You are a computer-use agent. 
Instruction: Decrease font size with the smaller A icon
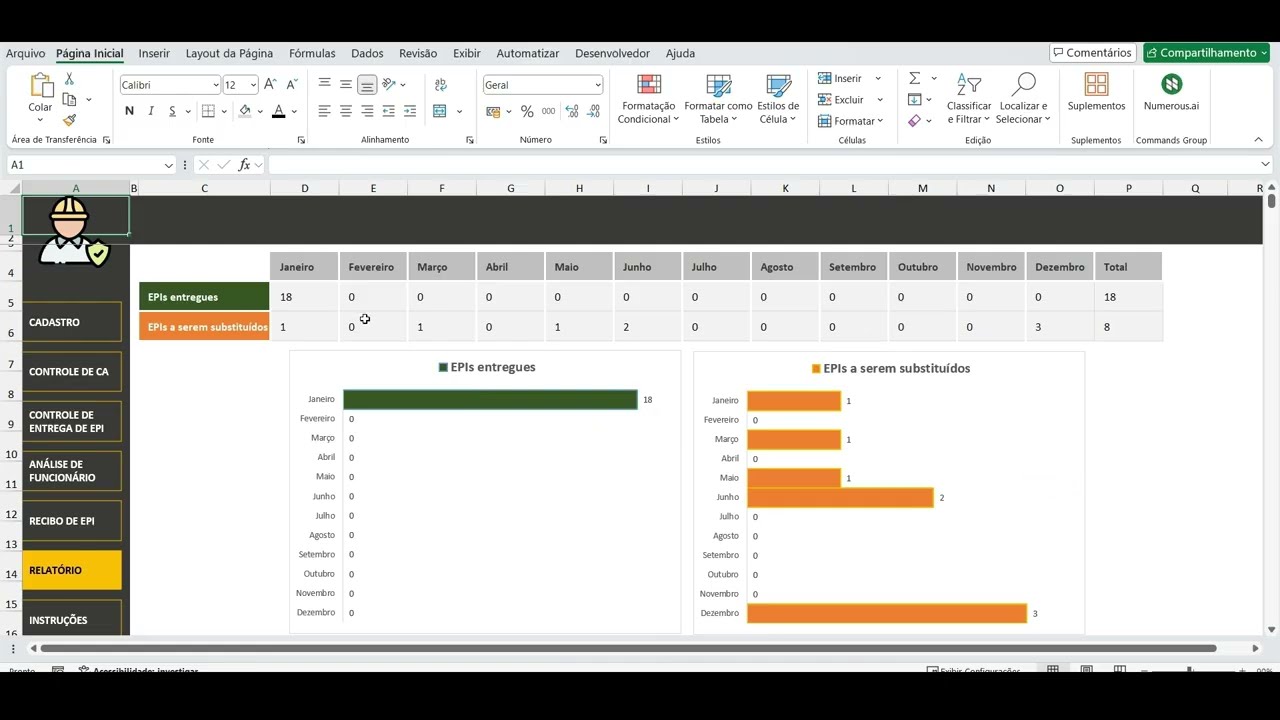coord(292,85)
